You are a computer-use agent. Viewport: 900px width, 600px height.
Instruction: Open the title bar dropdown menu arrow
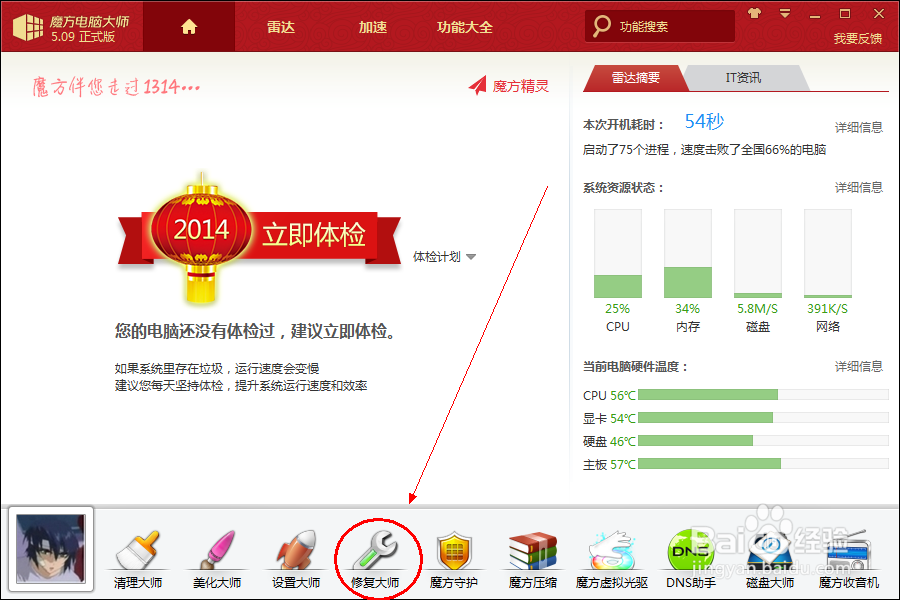pos(785,13)
